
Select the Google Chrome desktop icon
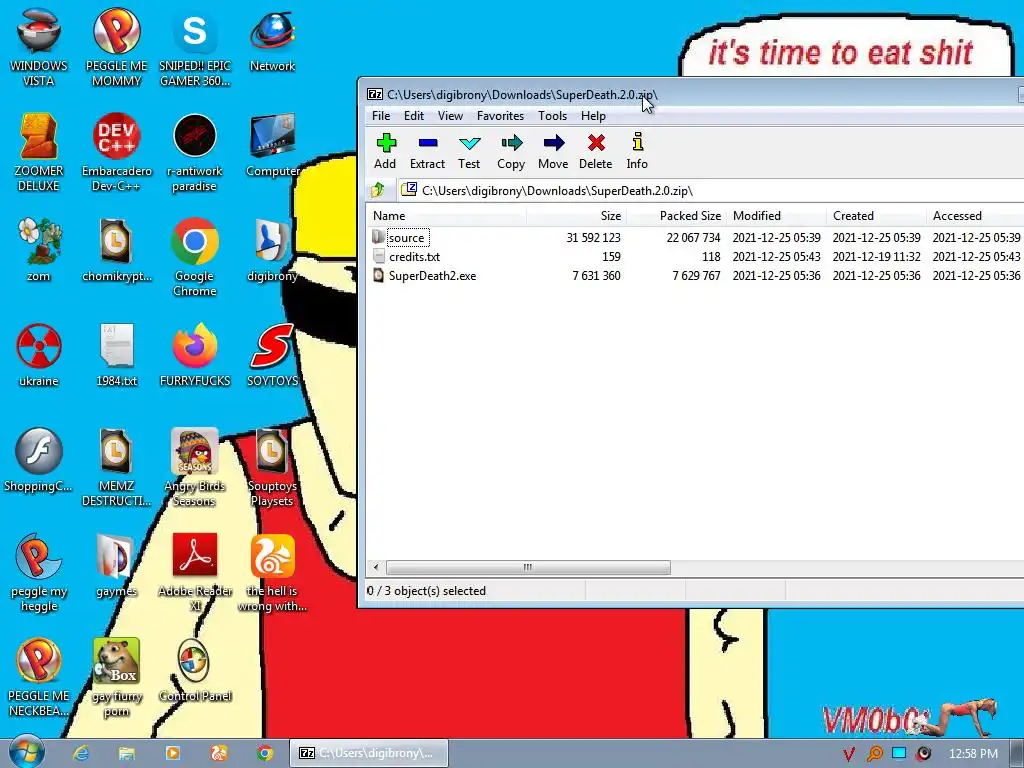tap(195, 257)
